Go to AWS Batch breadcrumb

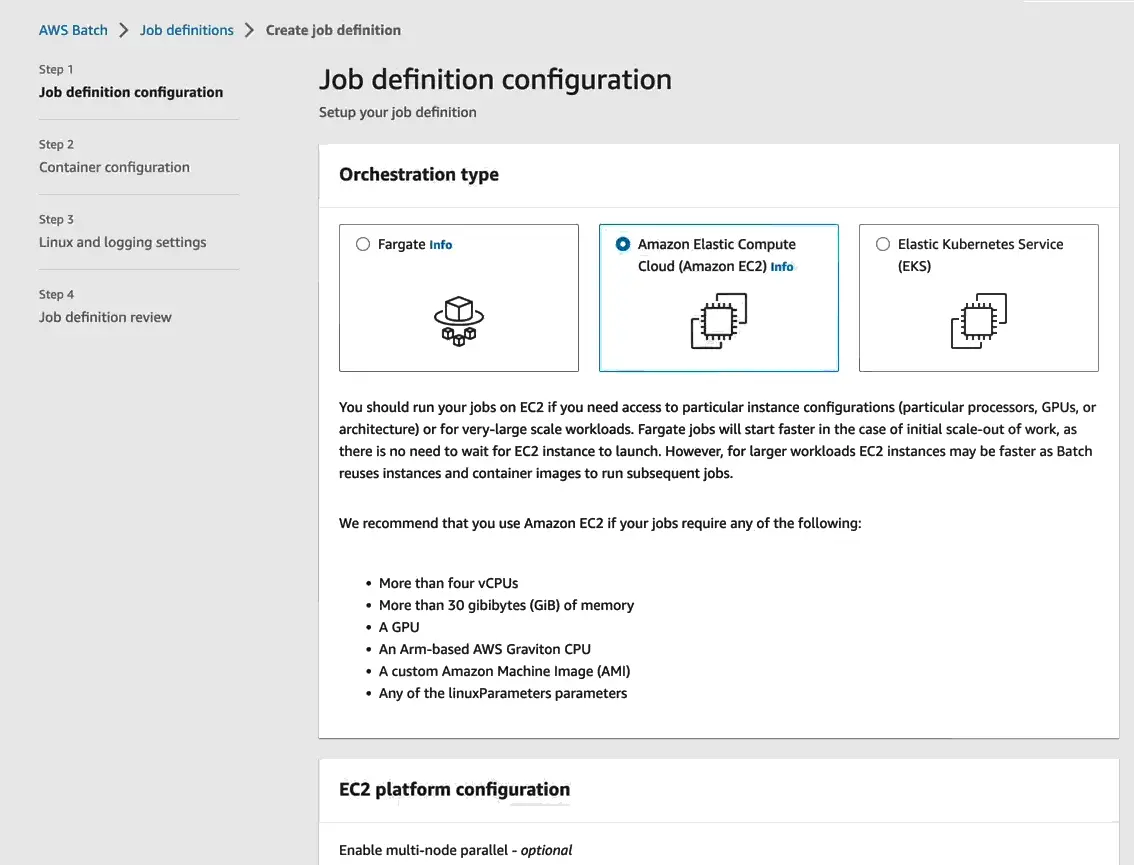point(73,30)
